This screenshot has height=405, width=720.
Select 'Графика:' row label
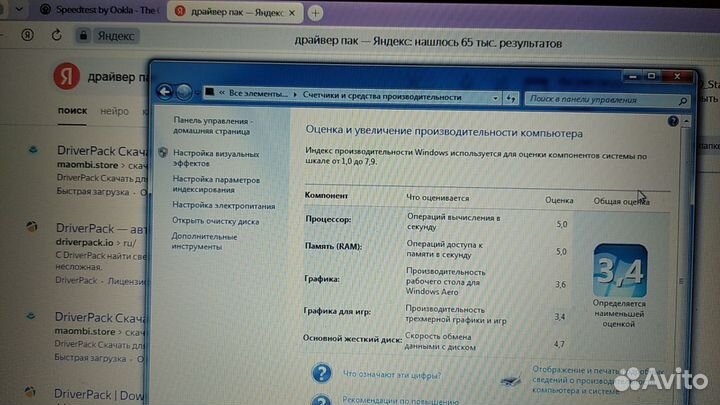point(321,279)
